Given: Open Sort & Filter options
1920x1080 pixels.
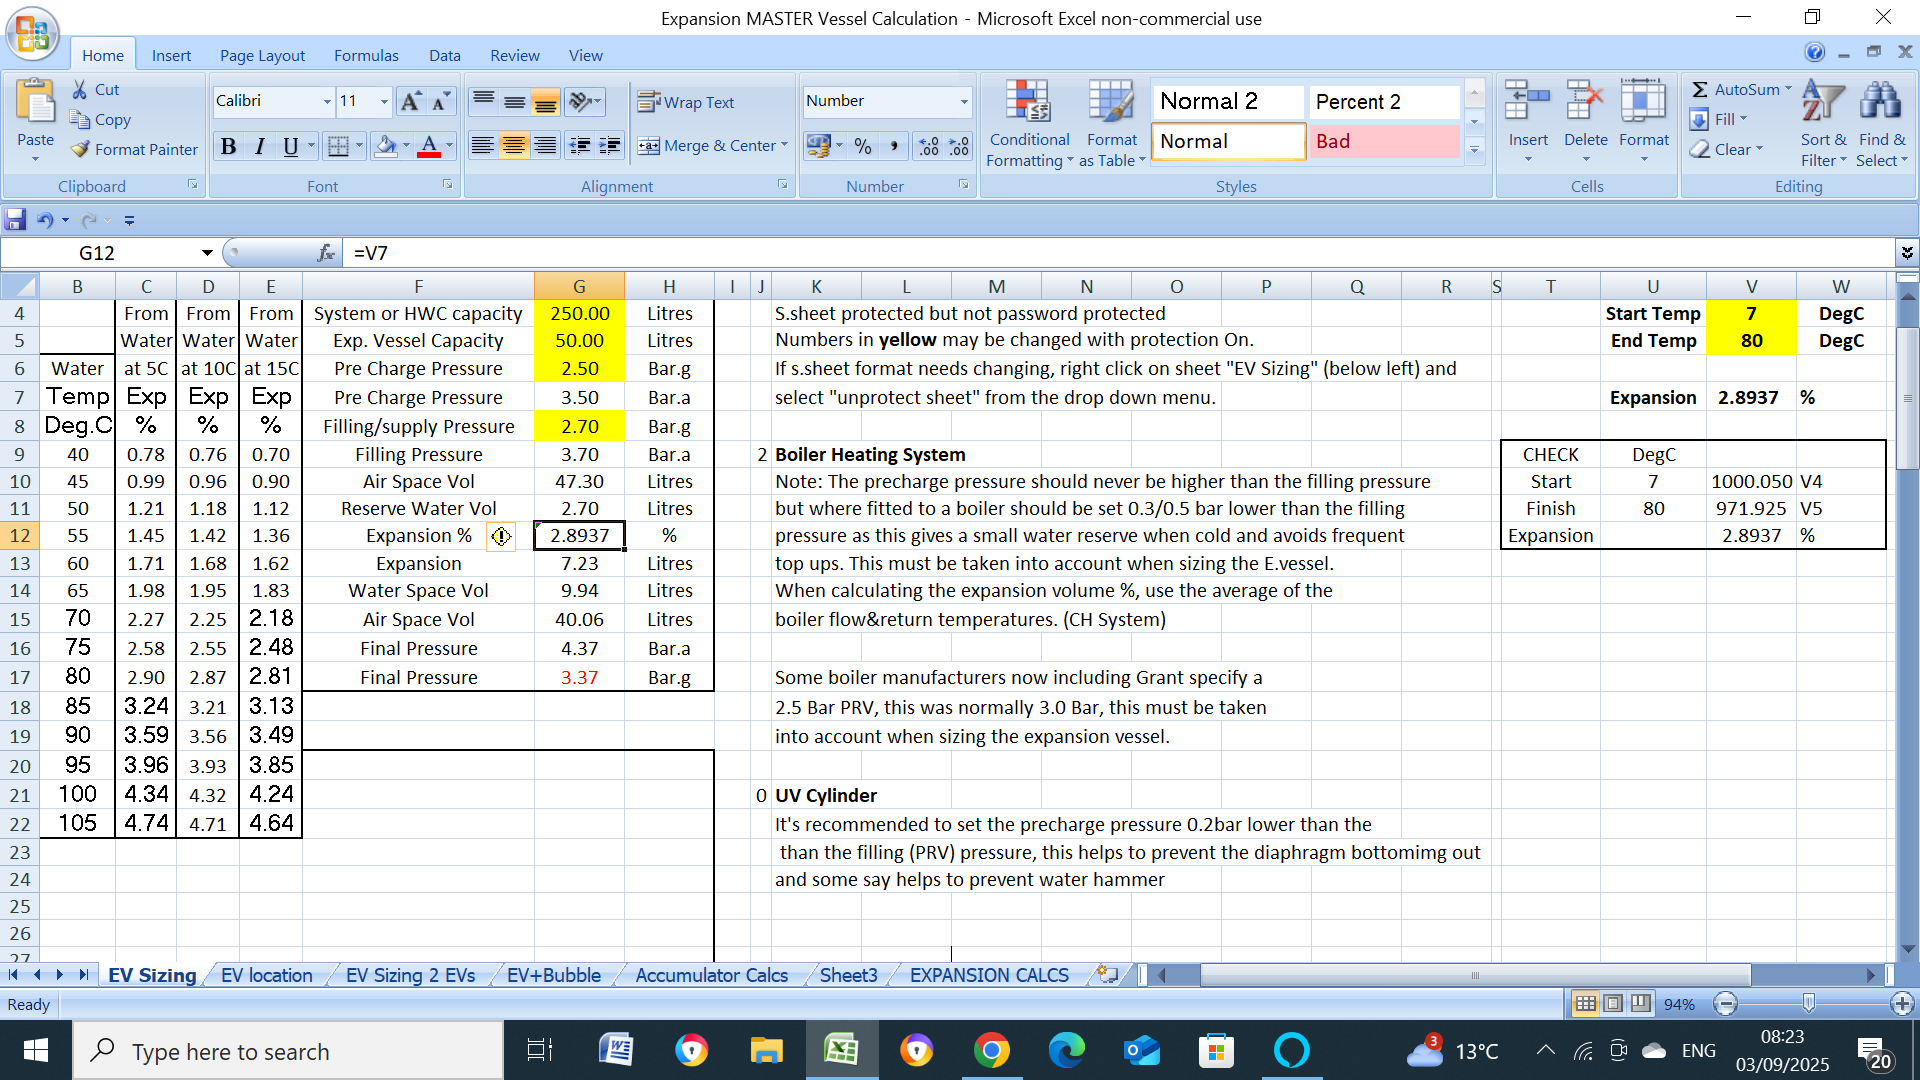Looking at the screenshot, I should (1824, 124).
